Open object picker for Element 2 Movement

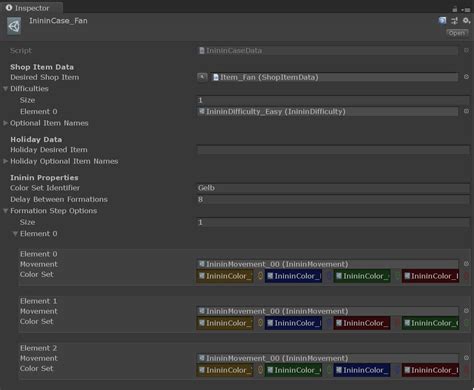pos(466,358)
